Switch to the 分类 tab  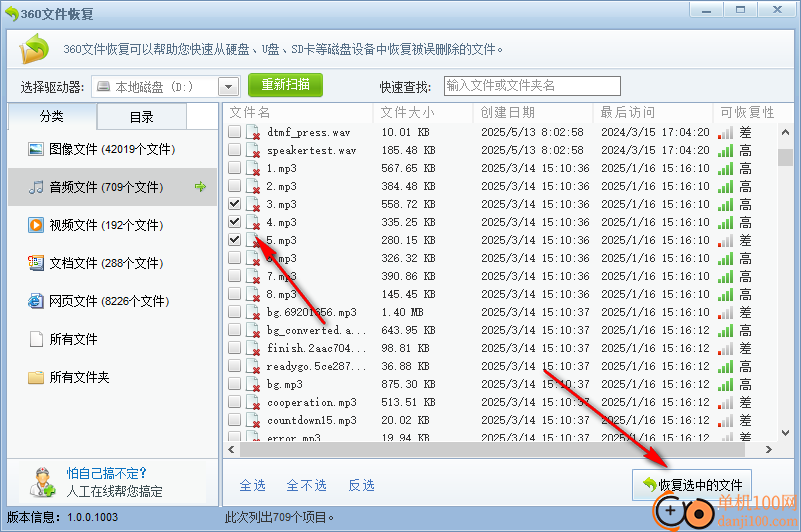(x=52, y=117)
